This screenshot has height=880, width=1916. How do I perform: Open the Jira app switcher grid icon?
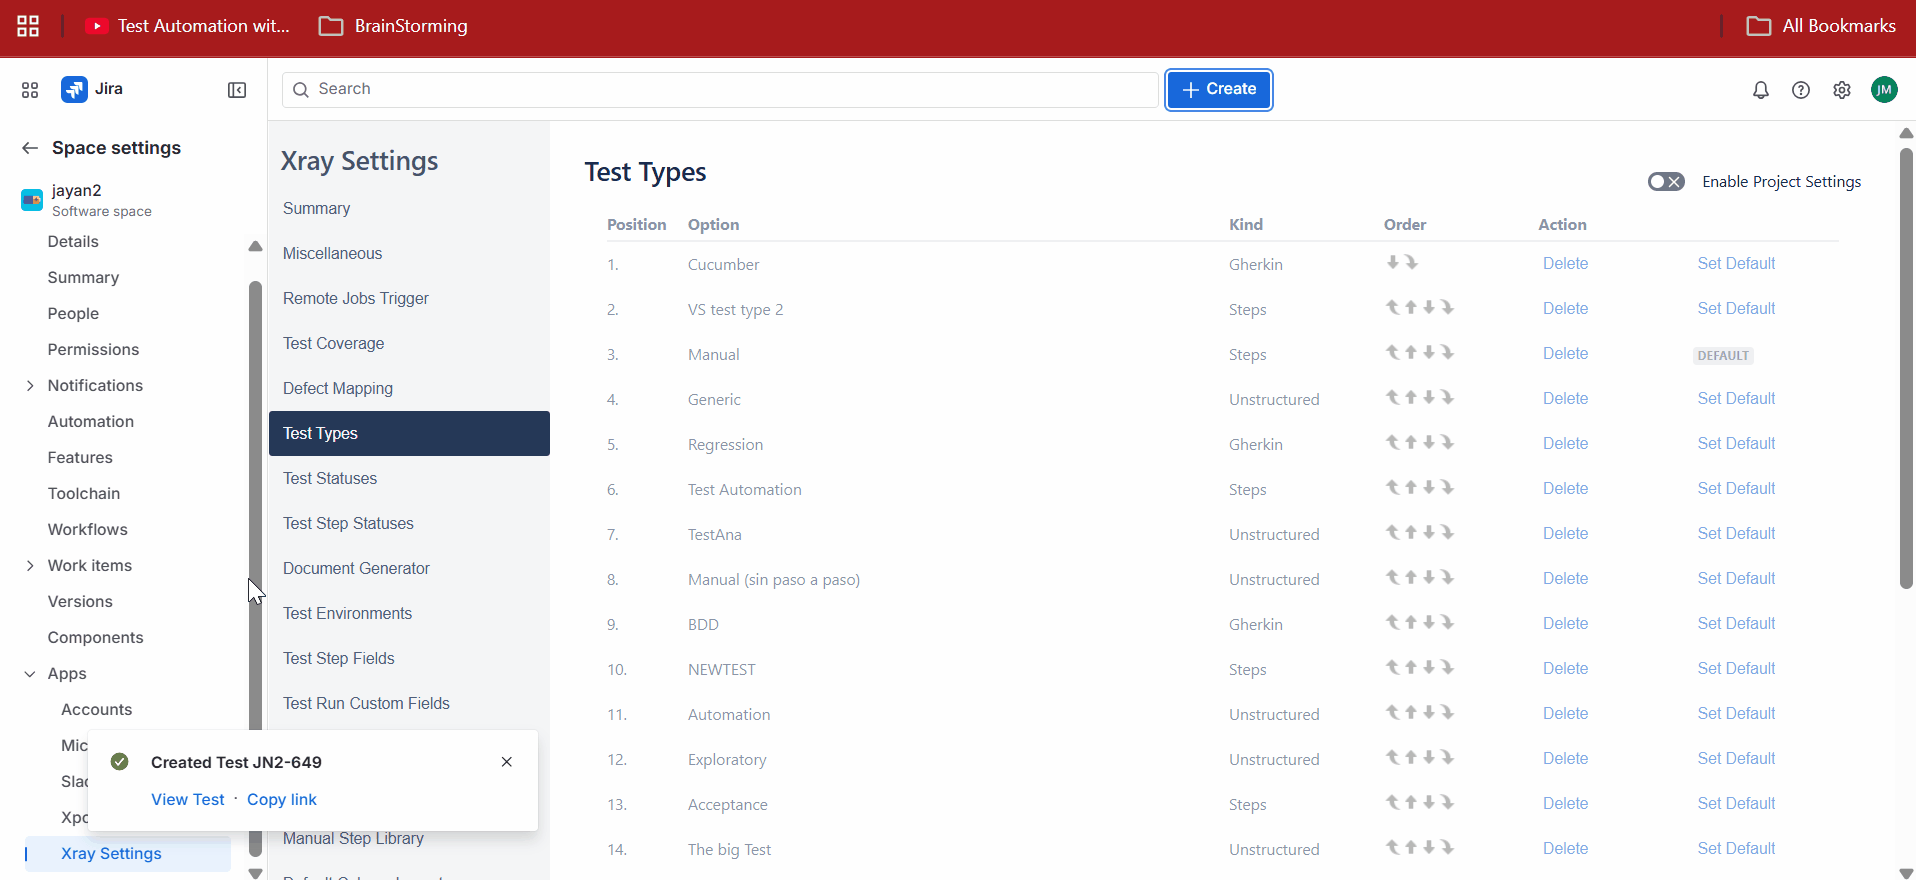(x=30, y=90)
